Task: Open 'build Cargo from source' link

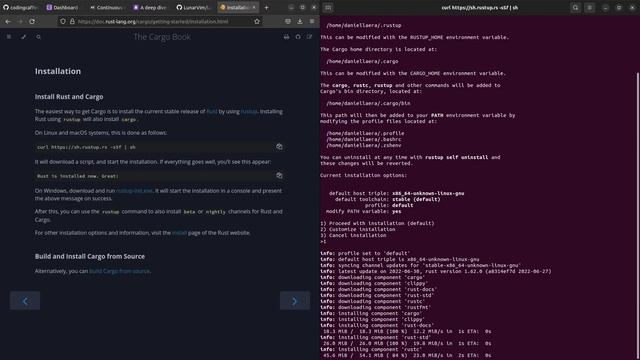Action: tap(120, 271)
